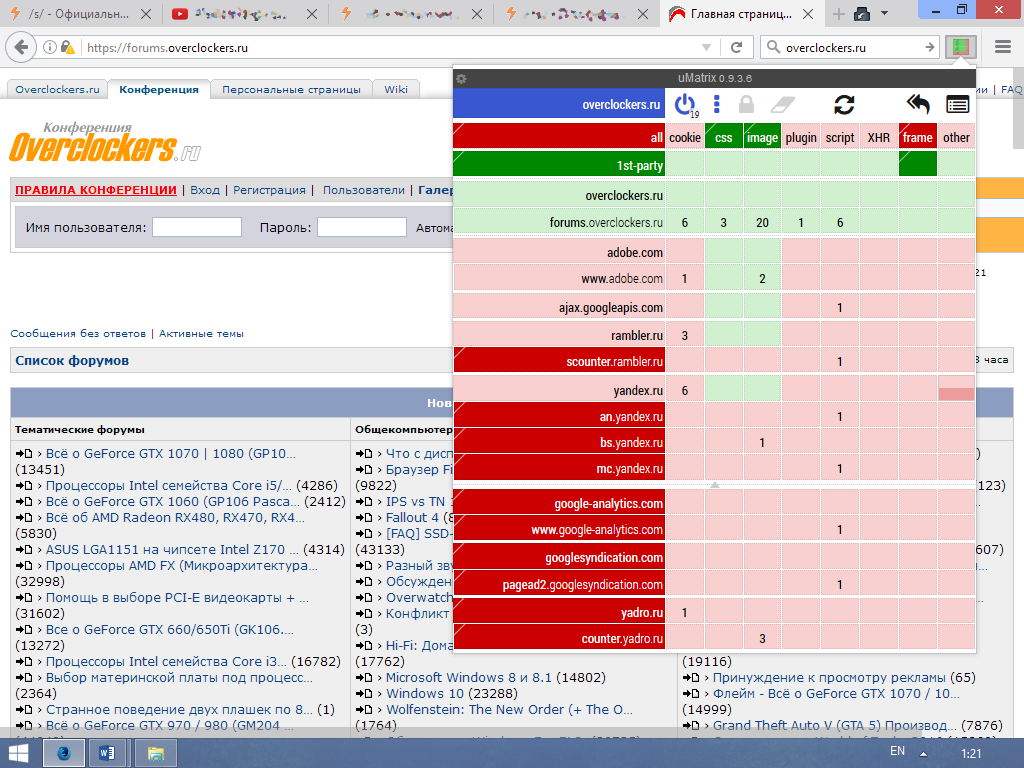Viewport: 1024px width, 768px height.
Task: Toggle the 'frame' column header in uMatrix
Action: [x=918, y=137]
